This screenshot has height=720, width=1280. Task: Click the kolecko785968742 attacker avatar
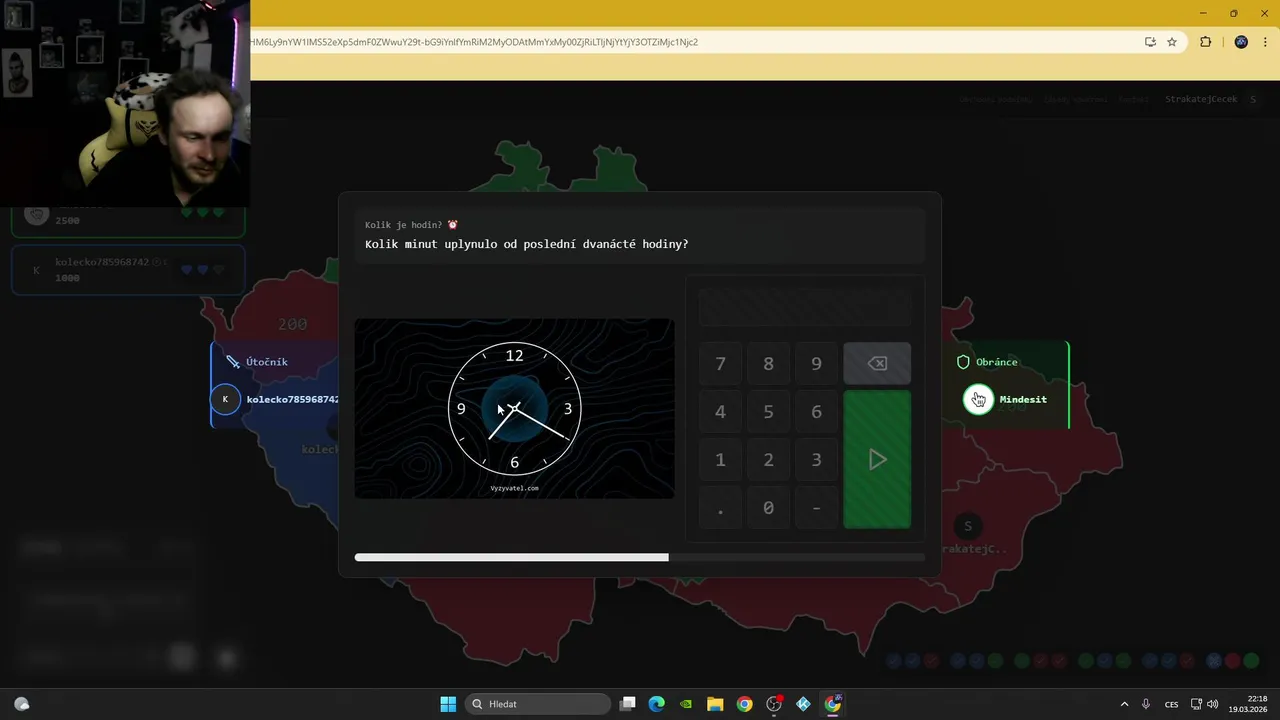(x=225, y=399)
